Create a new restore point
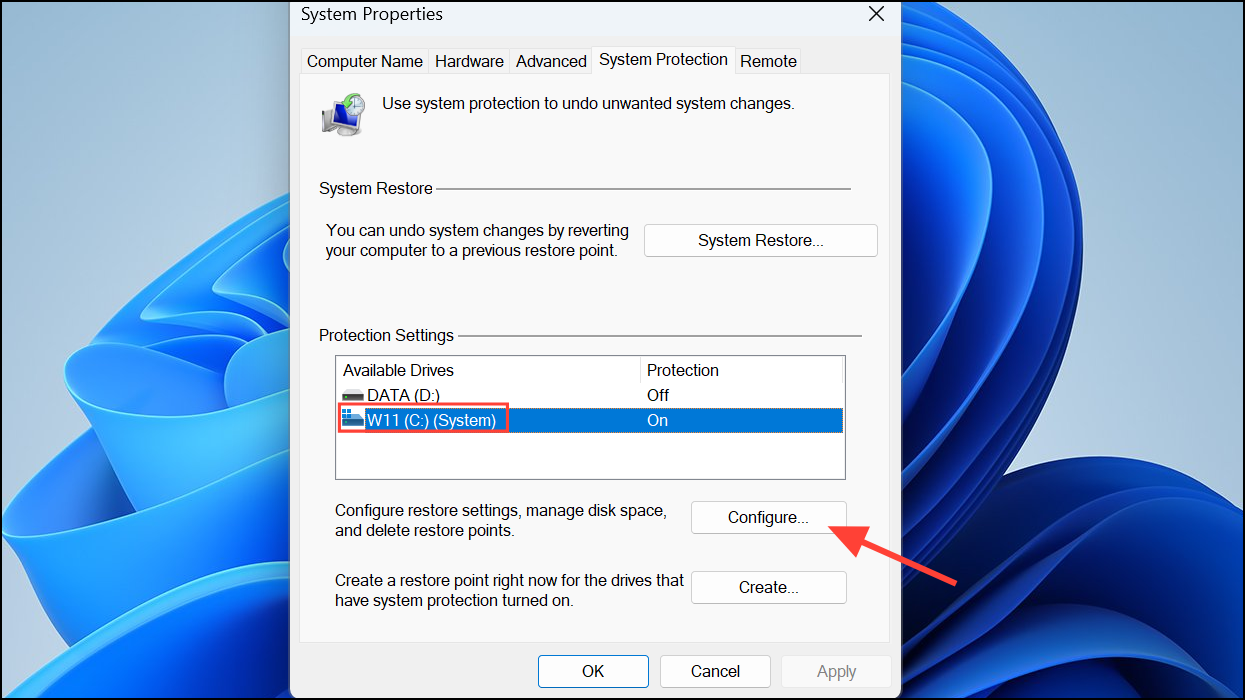1245x700 pixels. pyautogui.click(x=768, y=587)
